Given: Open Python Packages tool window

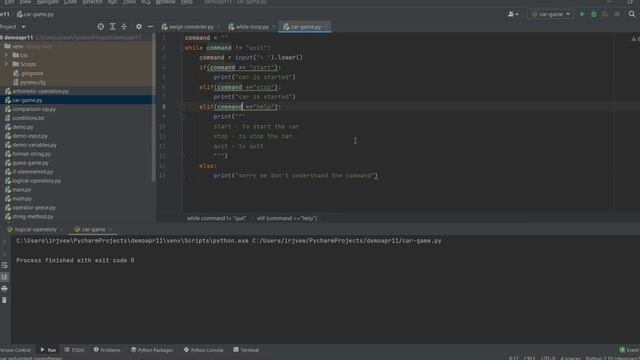Looking at the screenshot, I should tap(152, 350).
